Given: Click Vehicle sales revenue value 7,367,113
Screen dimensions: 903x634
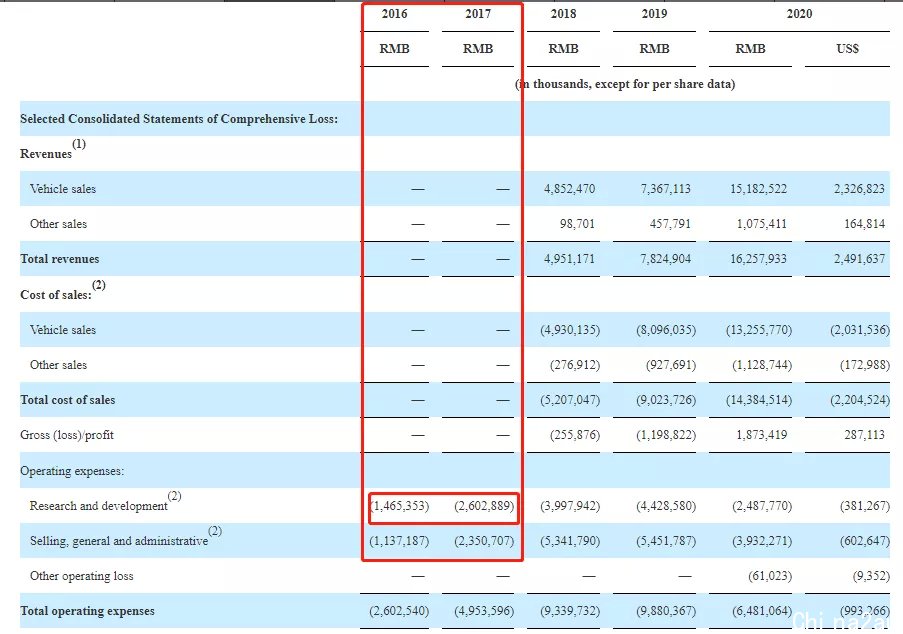Looking at the screenshot, I should pyautogui.click(x=665, y=189).
